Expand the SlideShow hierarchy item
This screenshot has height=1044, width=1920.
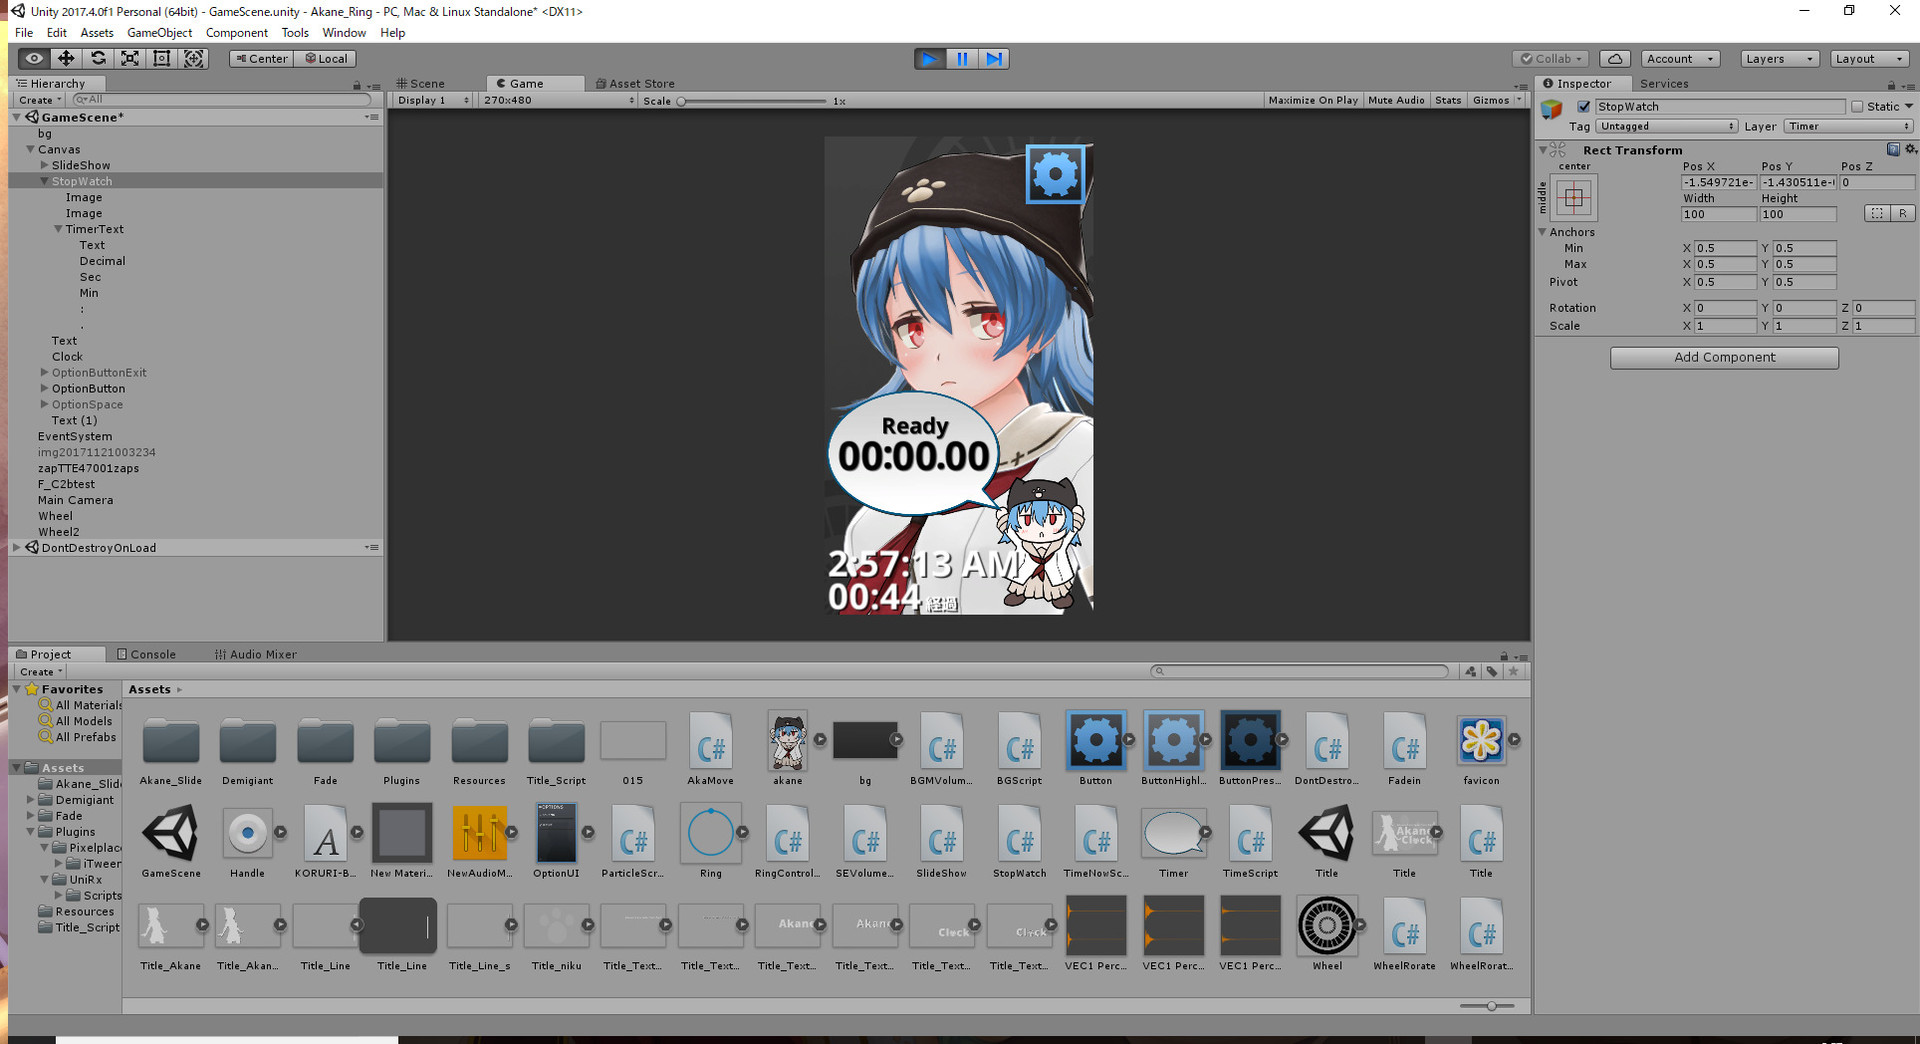click(x=44, y=165)
